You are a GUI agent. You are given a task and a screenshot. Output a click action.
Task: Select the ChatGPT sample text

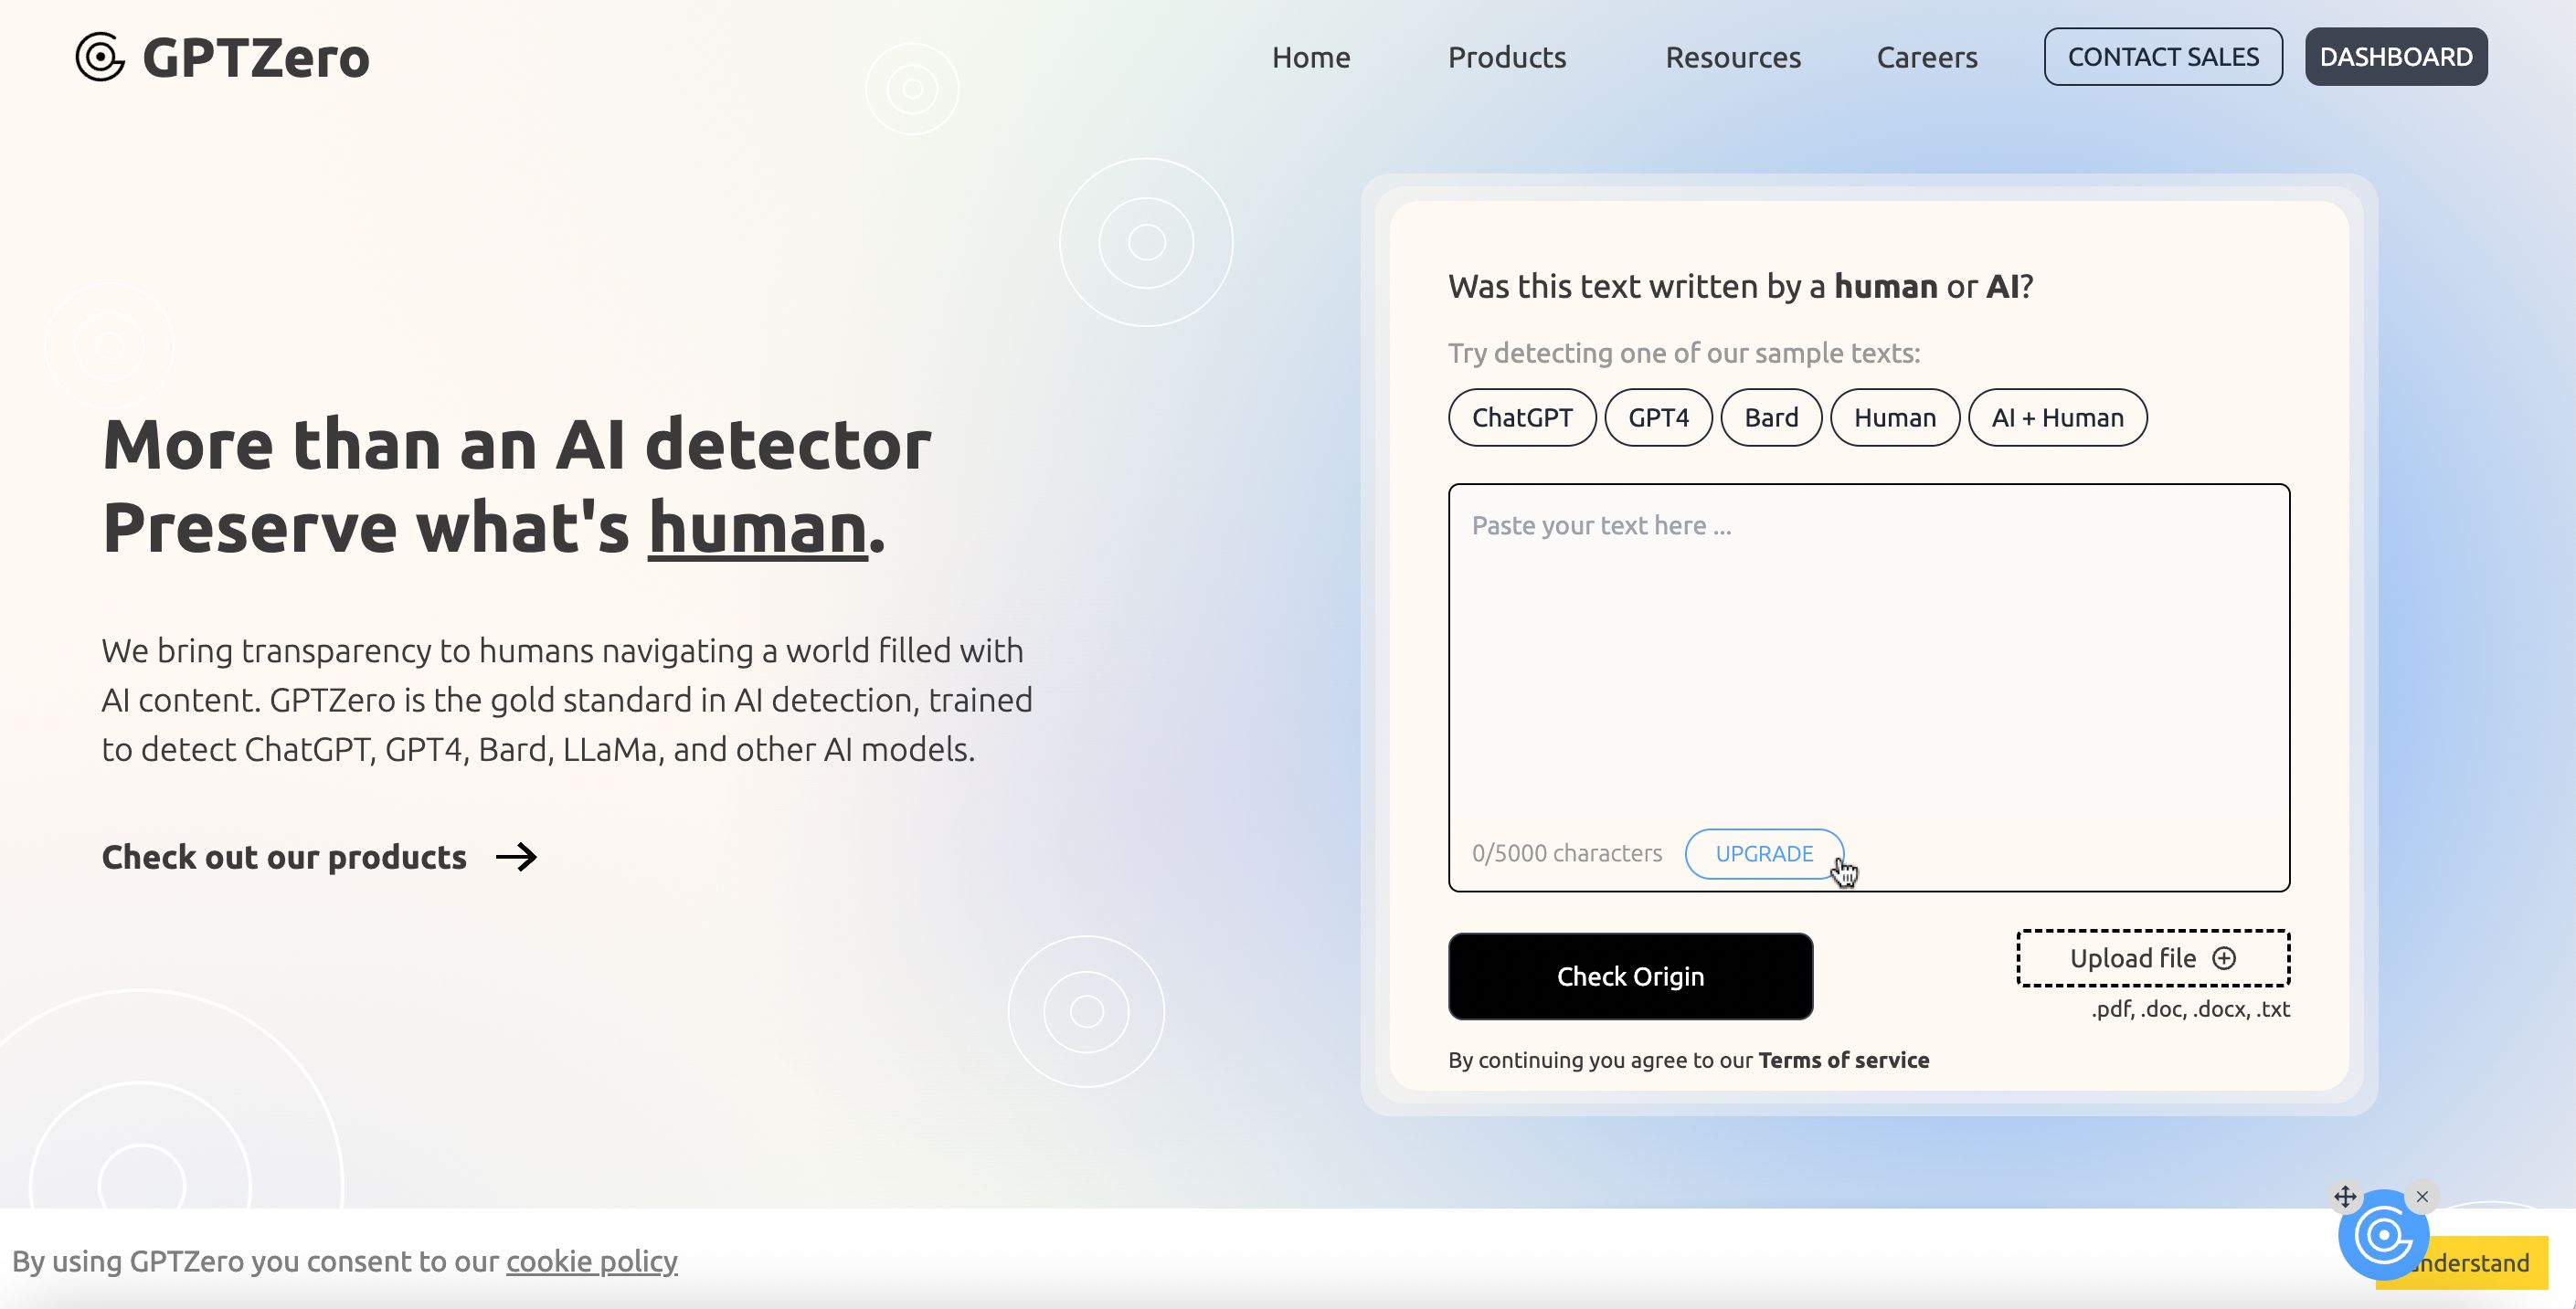point(1521,416)
